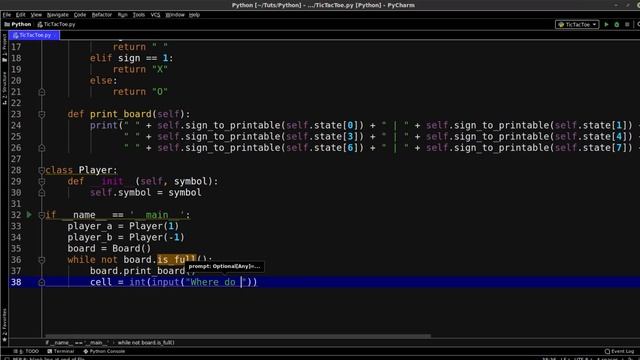The height and width of the screenshot is (360, 640).
Task: Click the fold end marker on line 38
Action: tap(41, 282)
